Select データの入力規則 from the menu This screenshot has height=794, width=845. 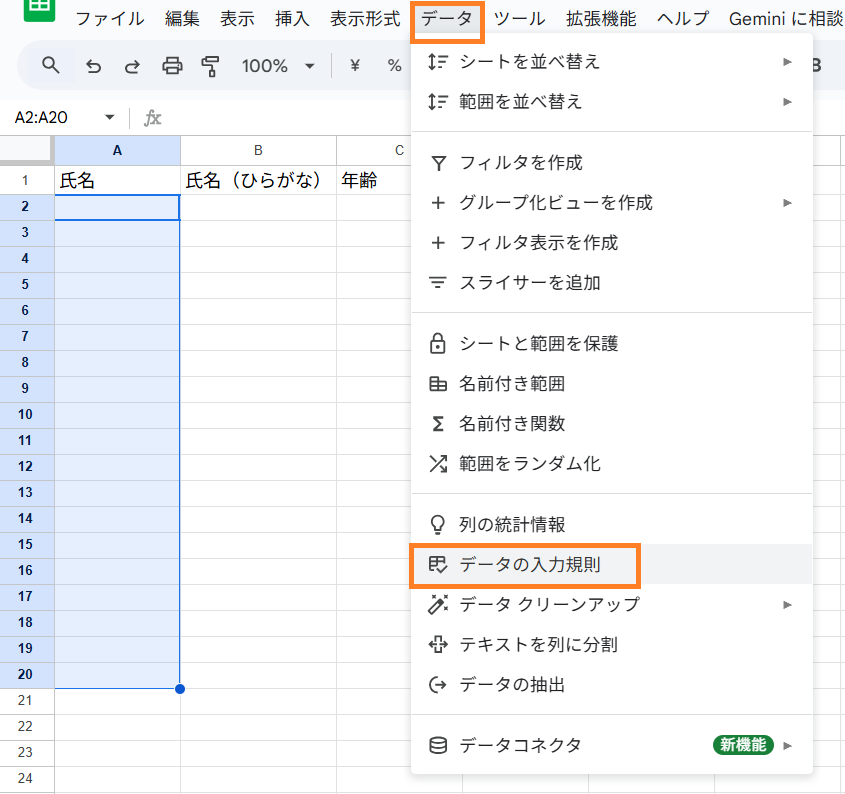coord(529,565)
